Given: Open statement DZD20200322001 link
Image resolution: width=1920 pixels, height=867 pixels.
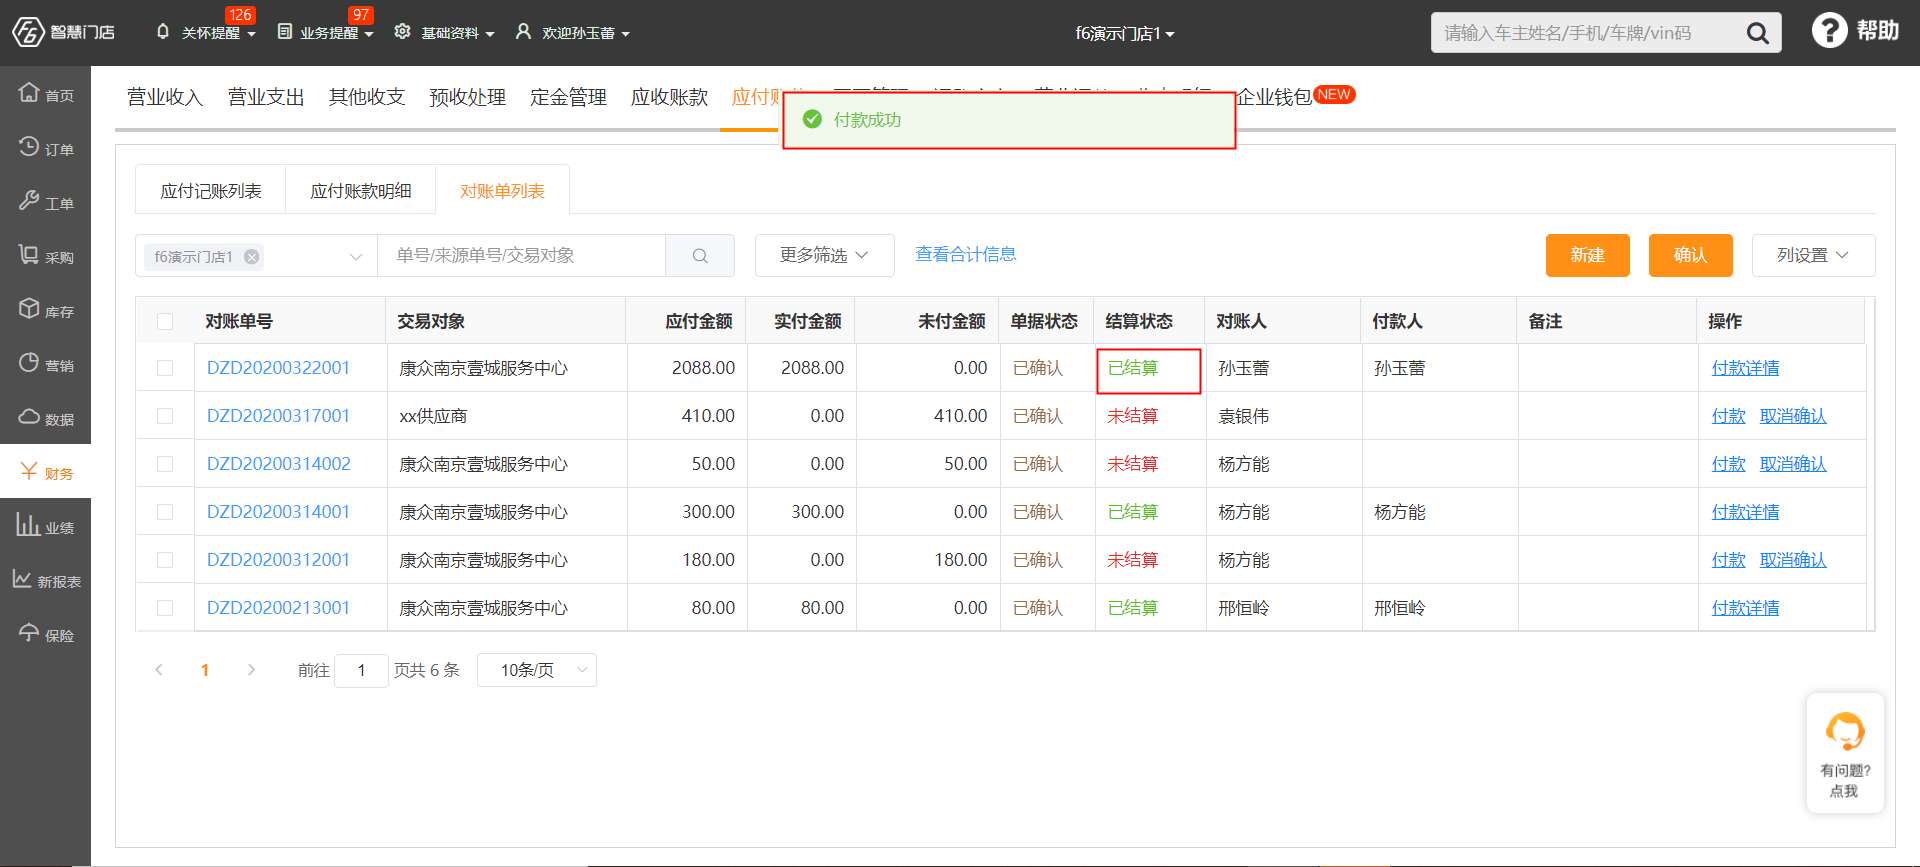Looking at the screenshot, I should [278, 368].
